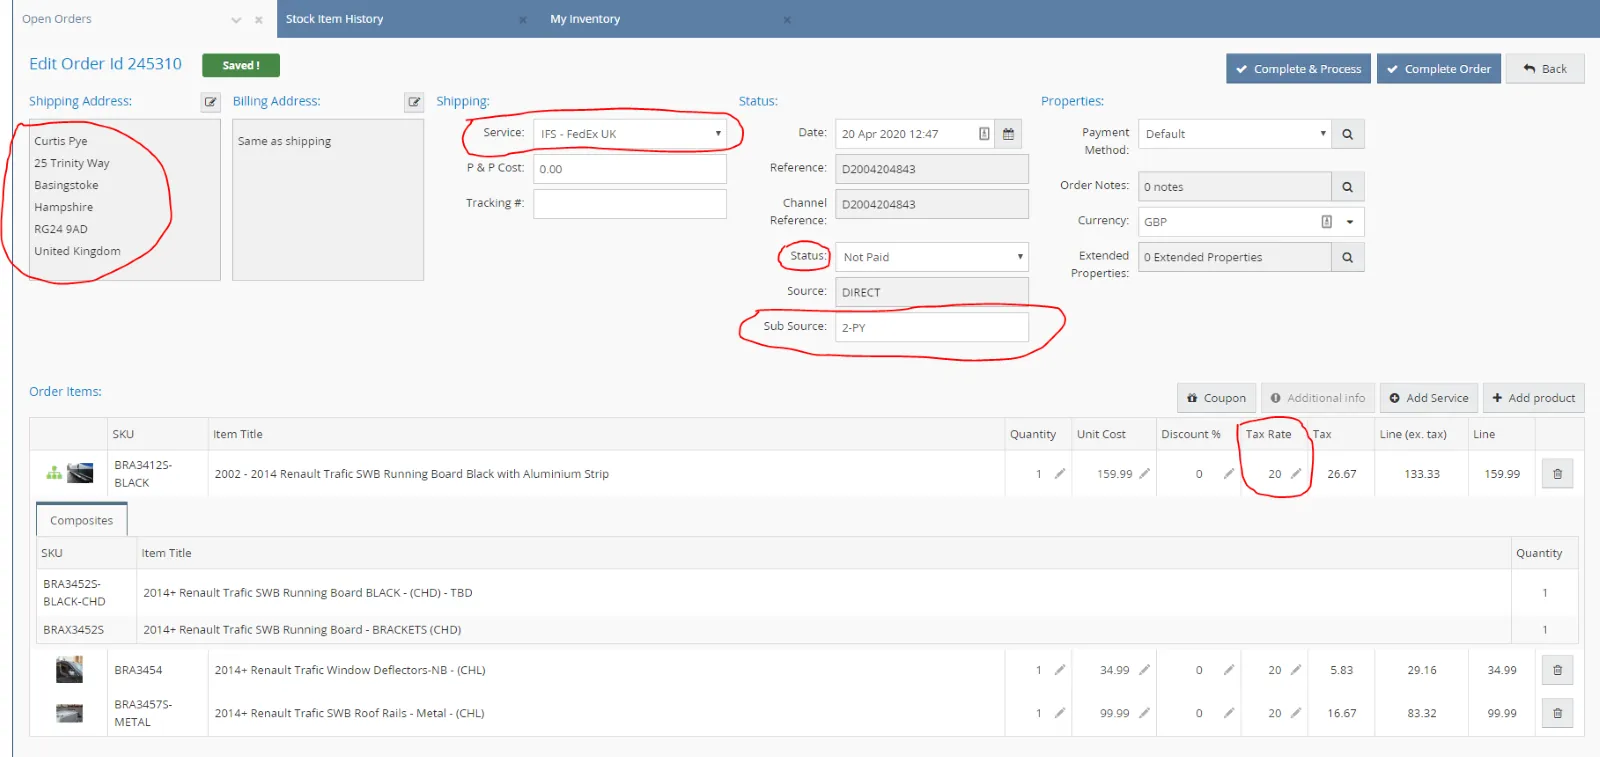Click the P & P Cost field
Image resolution: width=1600 pixels, height=757 pixels.
(x=630, y=169)
